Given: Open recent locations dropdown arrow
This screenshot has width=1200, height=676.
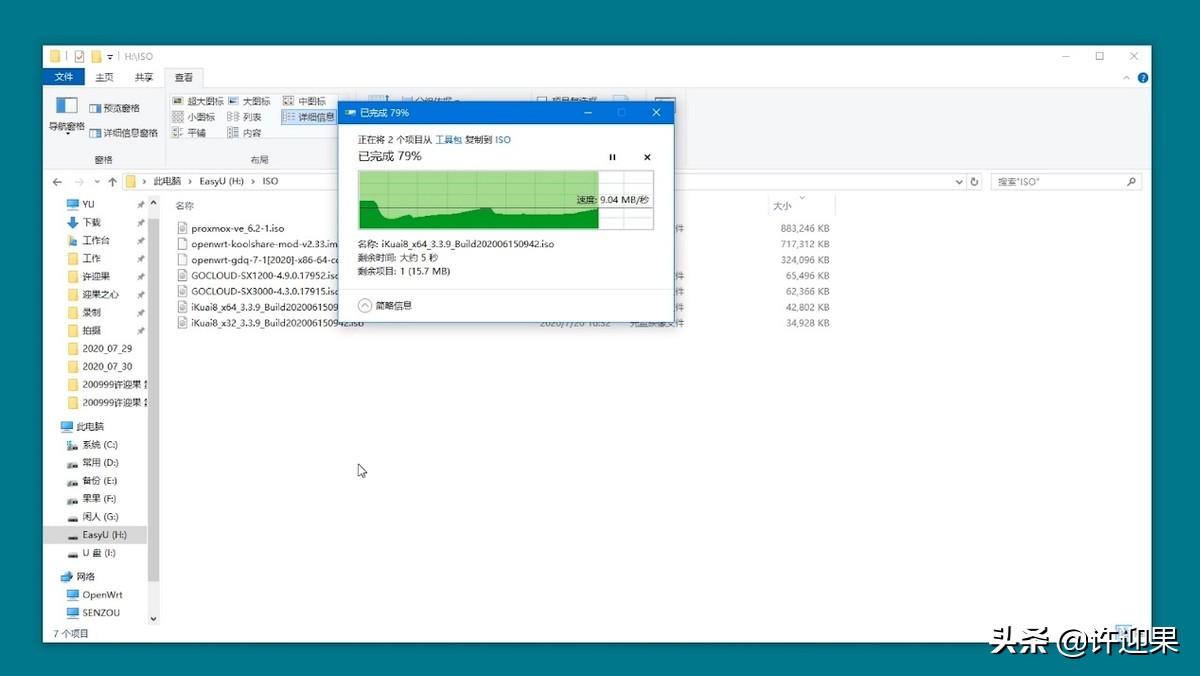Looking at the screenshot, I should coord(96,182).
